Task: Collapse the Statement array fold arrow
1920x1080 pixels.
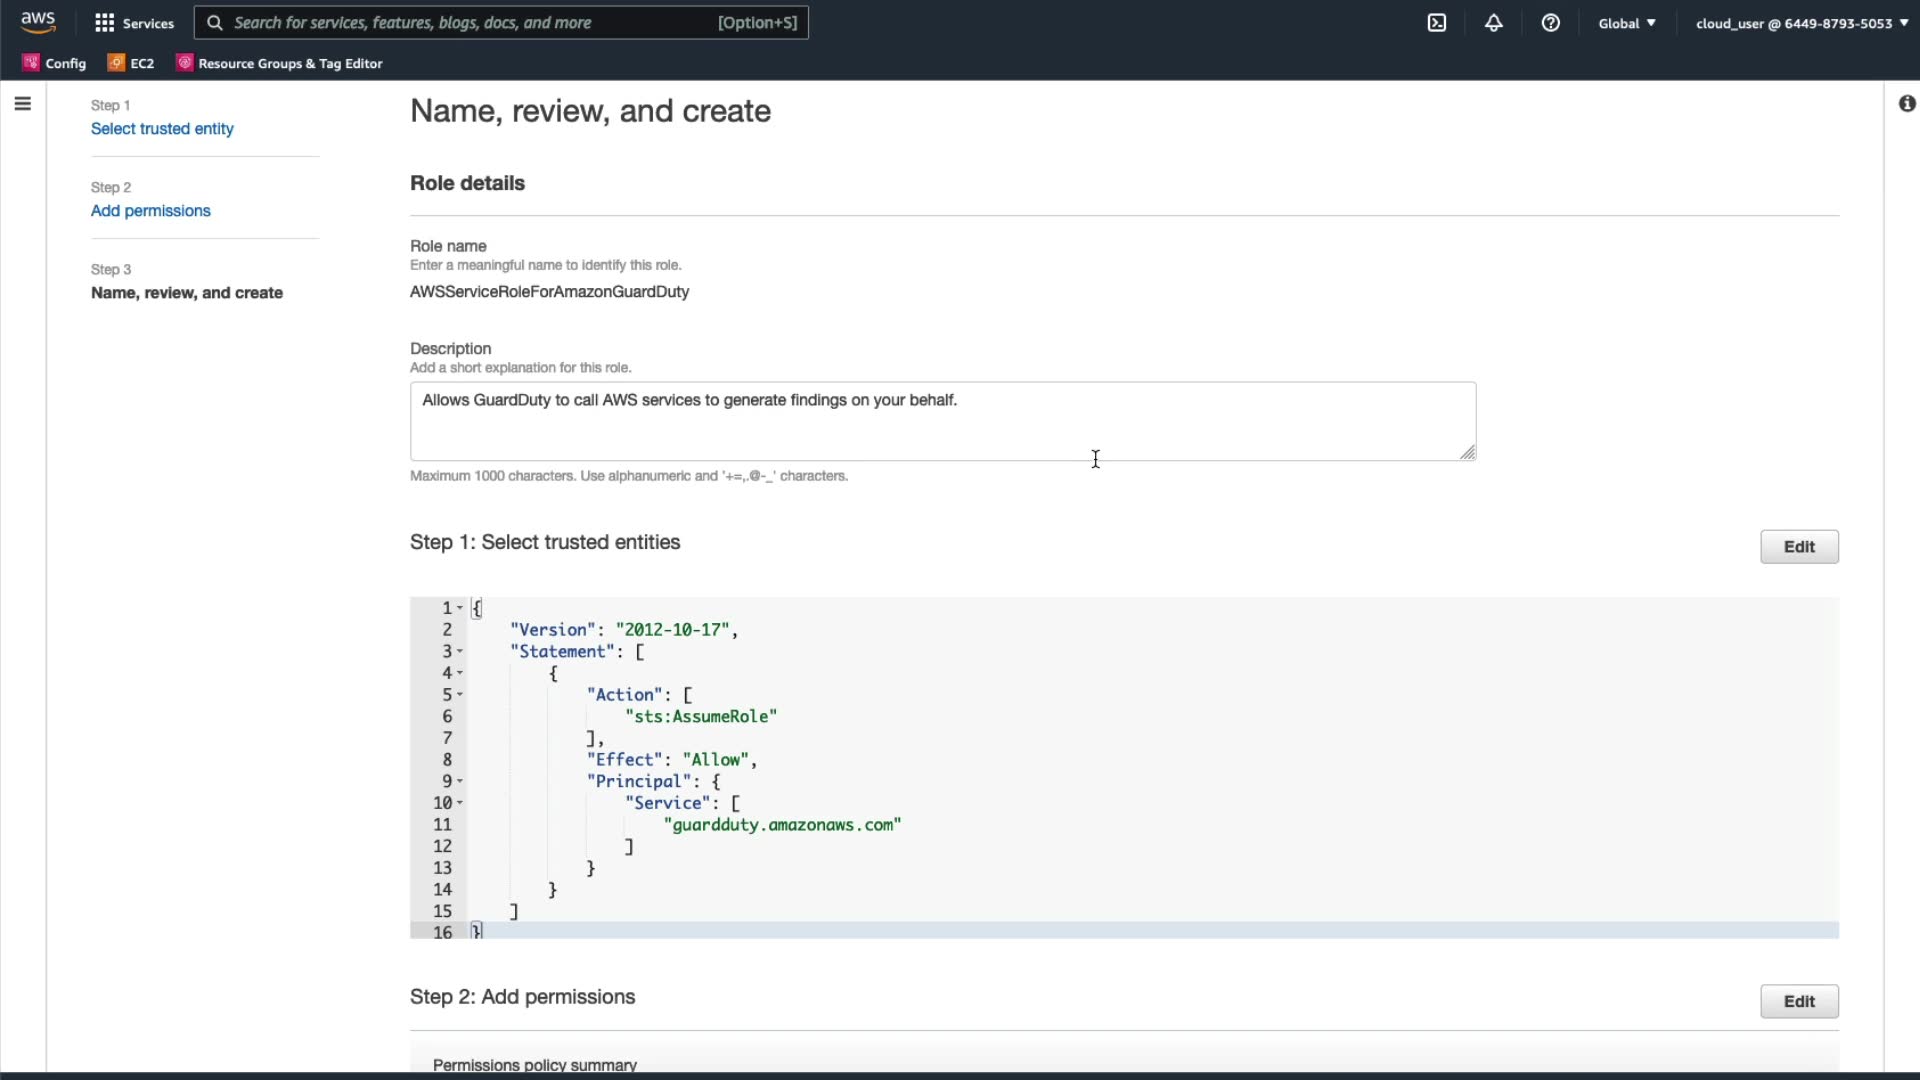Action: [460, 652]
